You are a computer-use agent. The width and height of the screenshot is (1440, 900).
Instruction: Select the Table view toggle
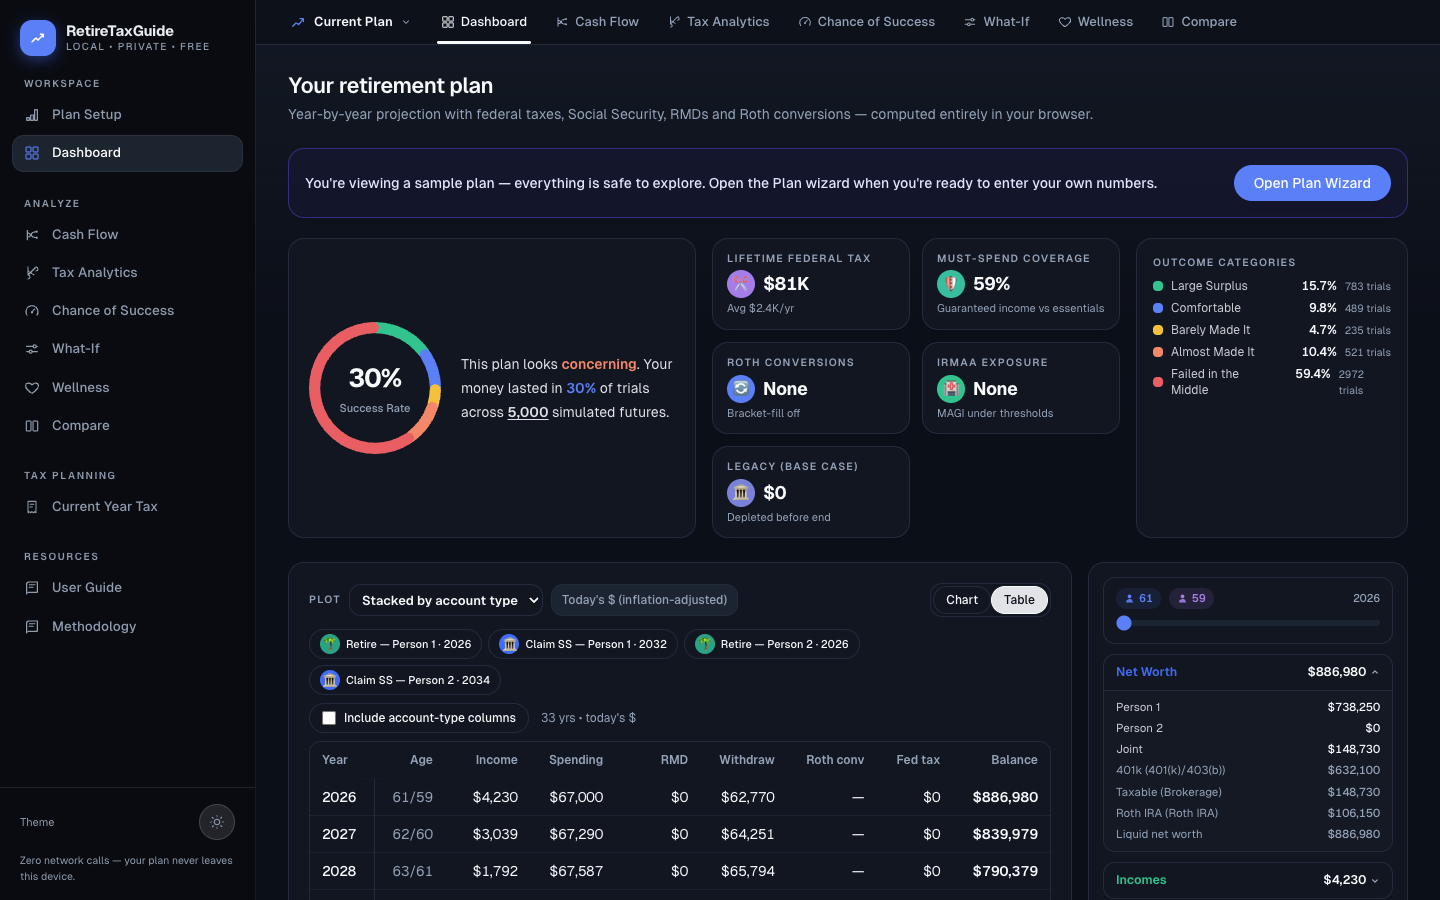pyautogui.click(x=1019, y=600)
